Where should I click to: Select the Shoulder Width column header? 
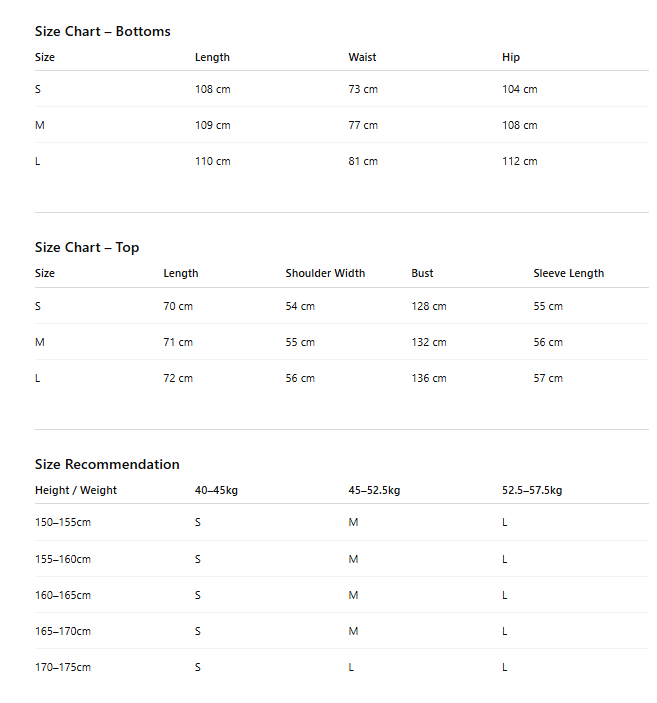(325, 273)
